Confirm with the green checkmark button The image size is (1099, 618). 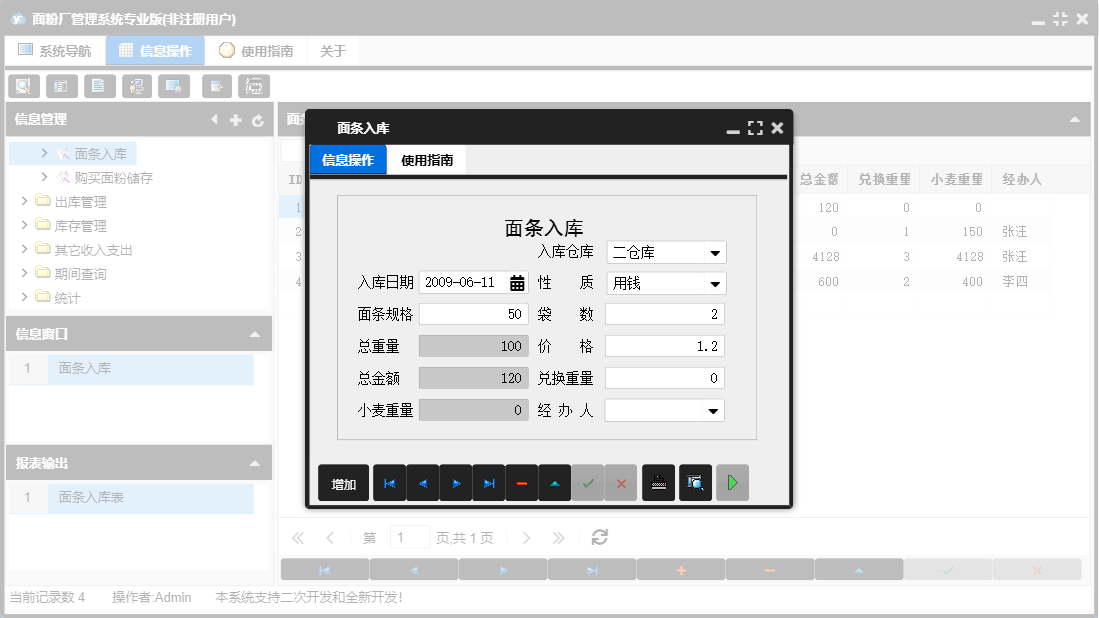pyautogui.click(x=588, y=482)
